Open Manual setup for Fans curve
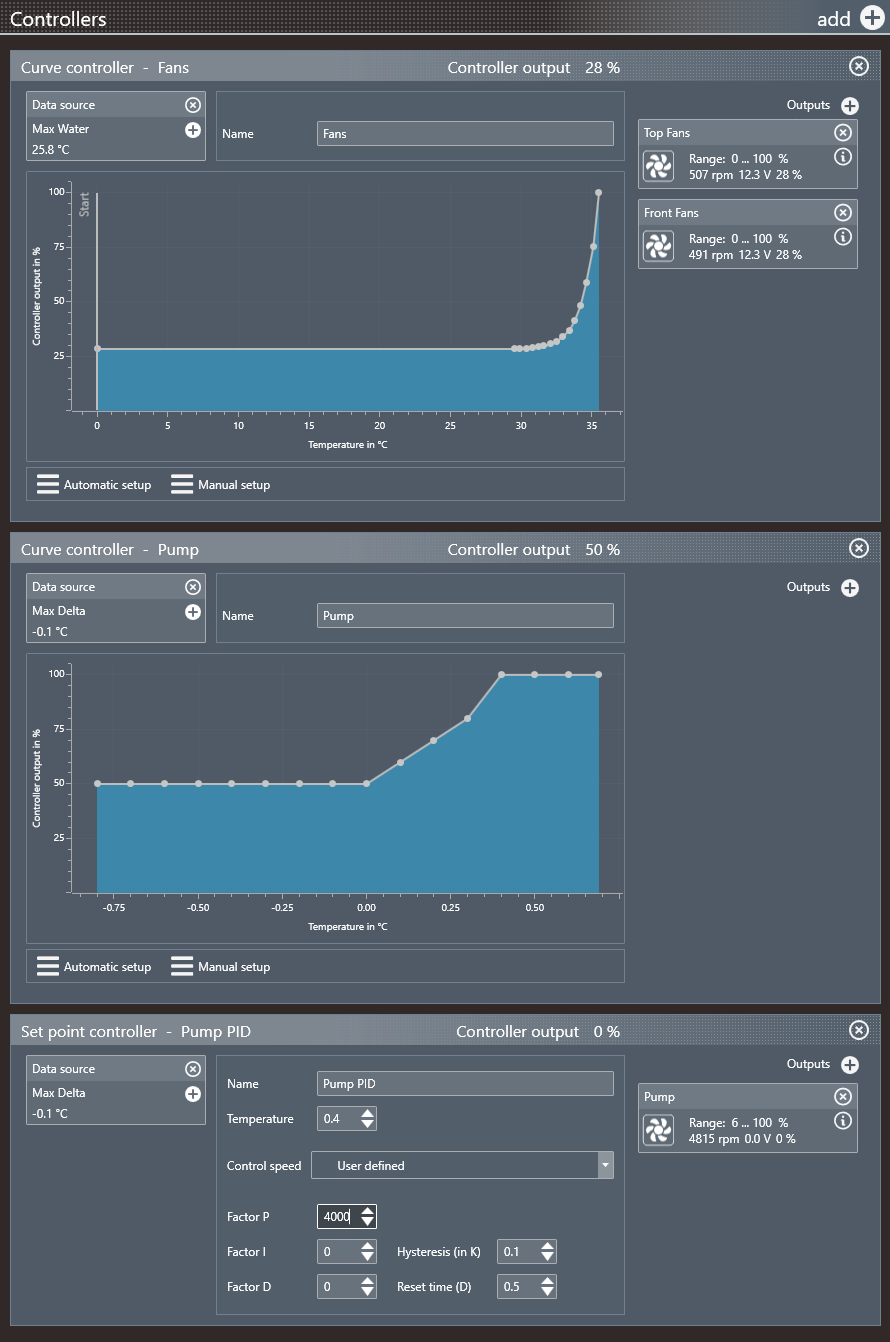This screenshot has height=1342, width=890. [x=221, y=485]
